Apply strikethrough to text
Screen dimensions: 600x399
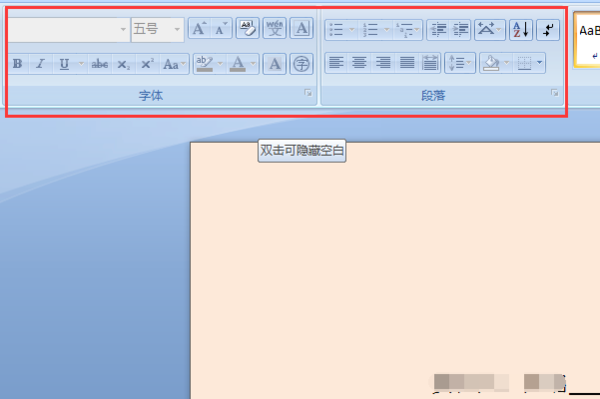click(99, 64)
